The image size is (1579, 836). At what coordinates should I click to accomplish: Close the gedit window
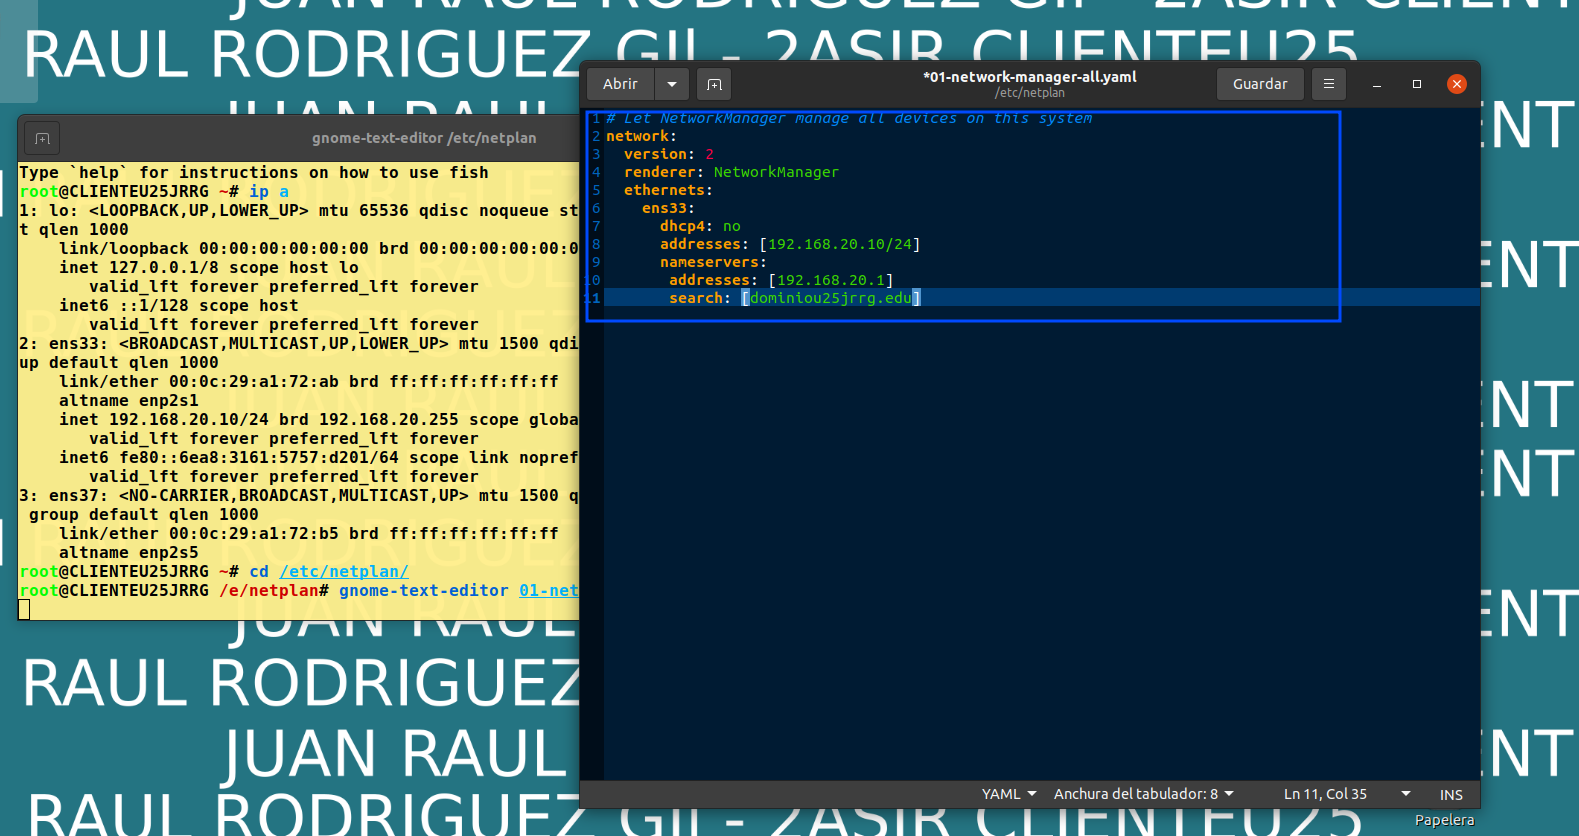(x=1457, y=84)
